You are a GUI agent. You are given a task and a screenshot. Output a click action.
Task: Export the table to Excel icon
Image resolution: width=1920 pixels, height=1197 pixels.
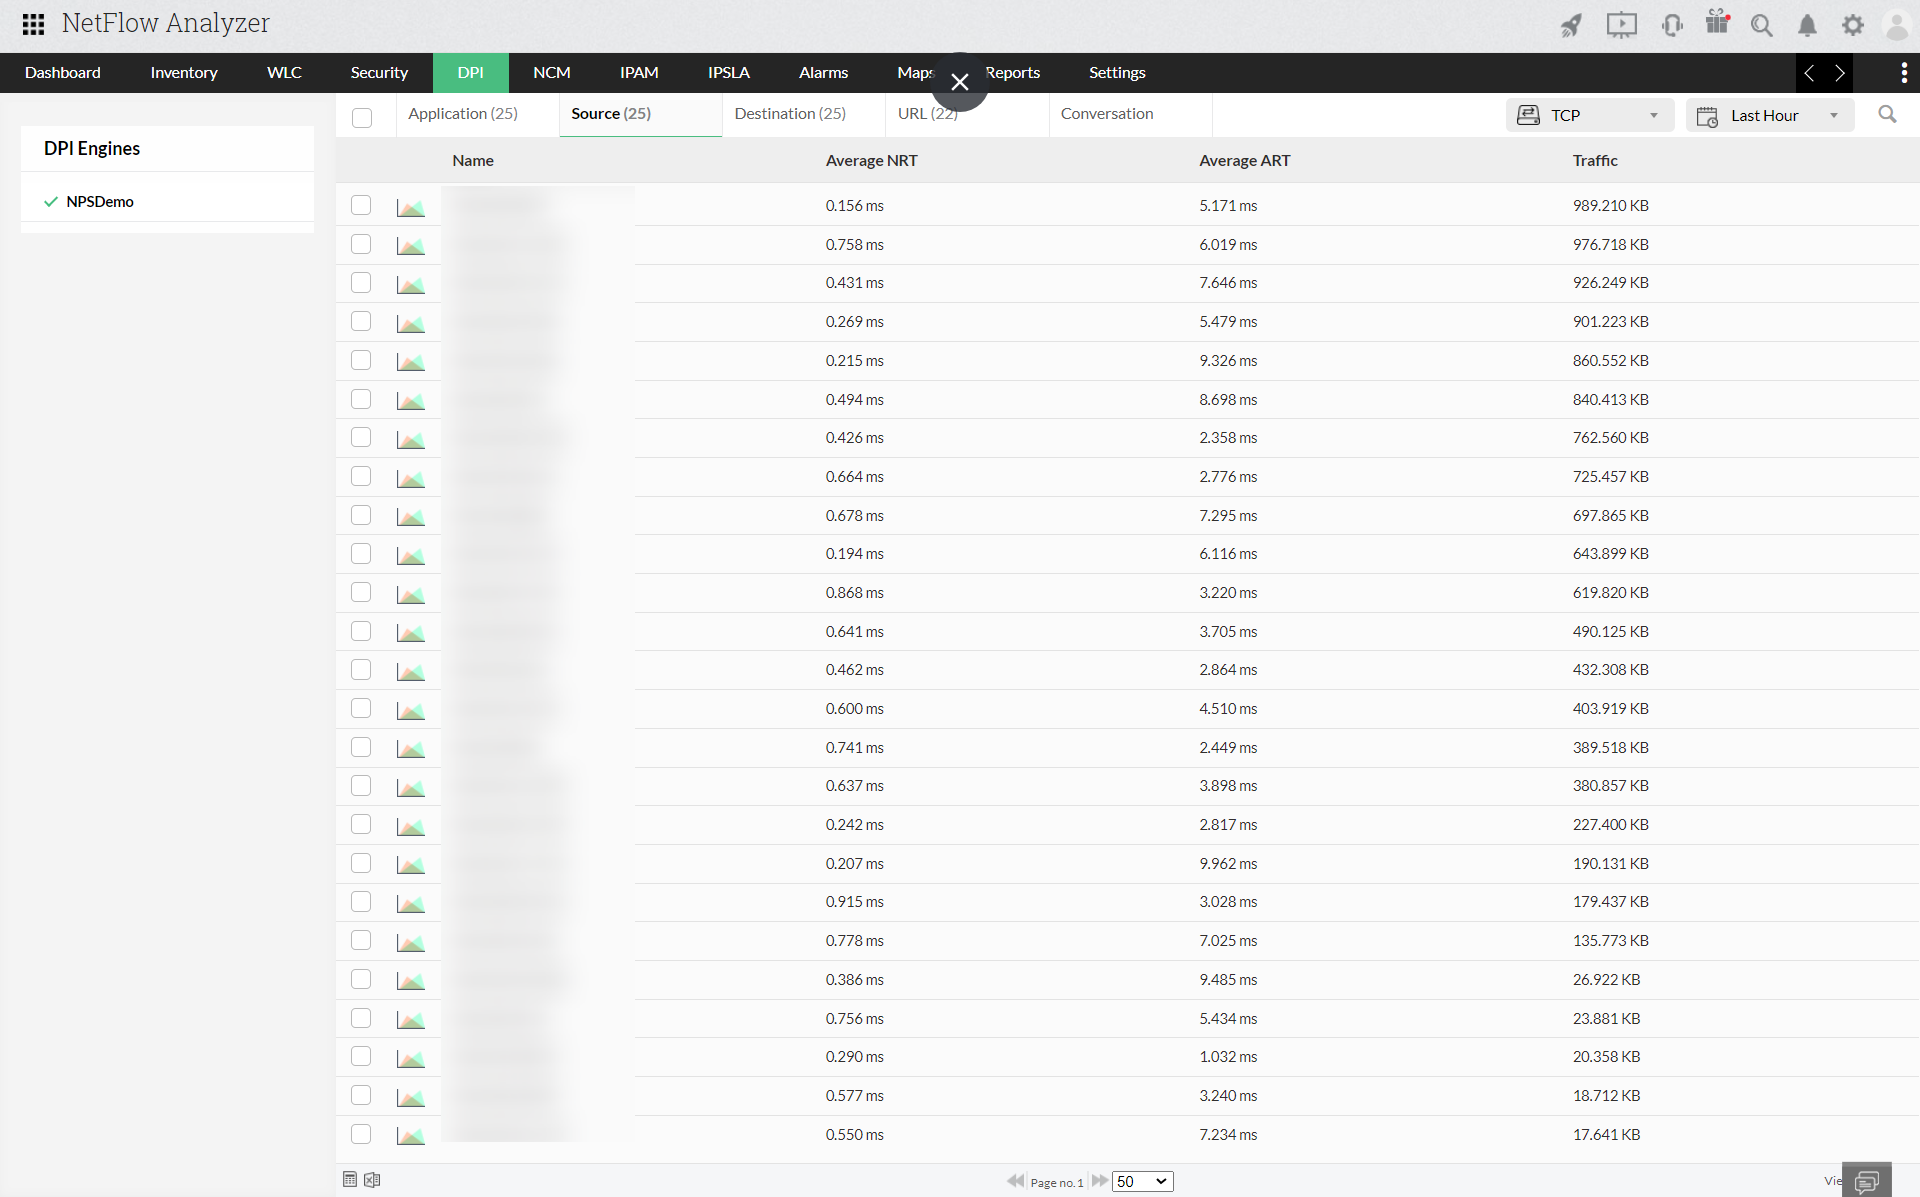coord(372,1180)
